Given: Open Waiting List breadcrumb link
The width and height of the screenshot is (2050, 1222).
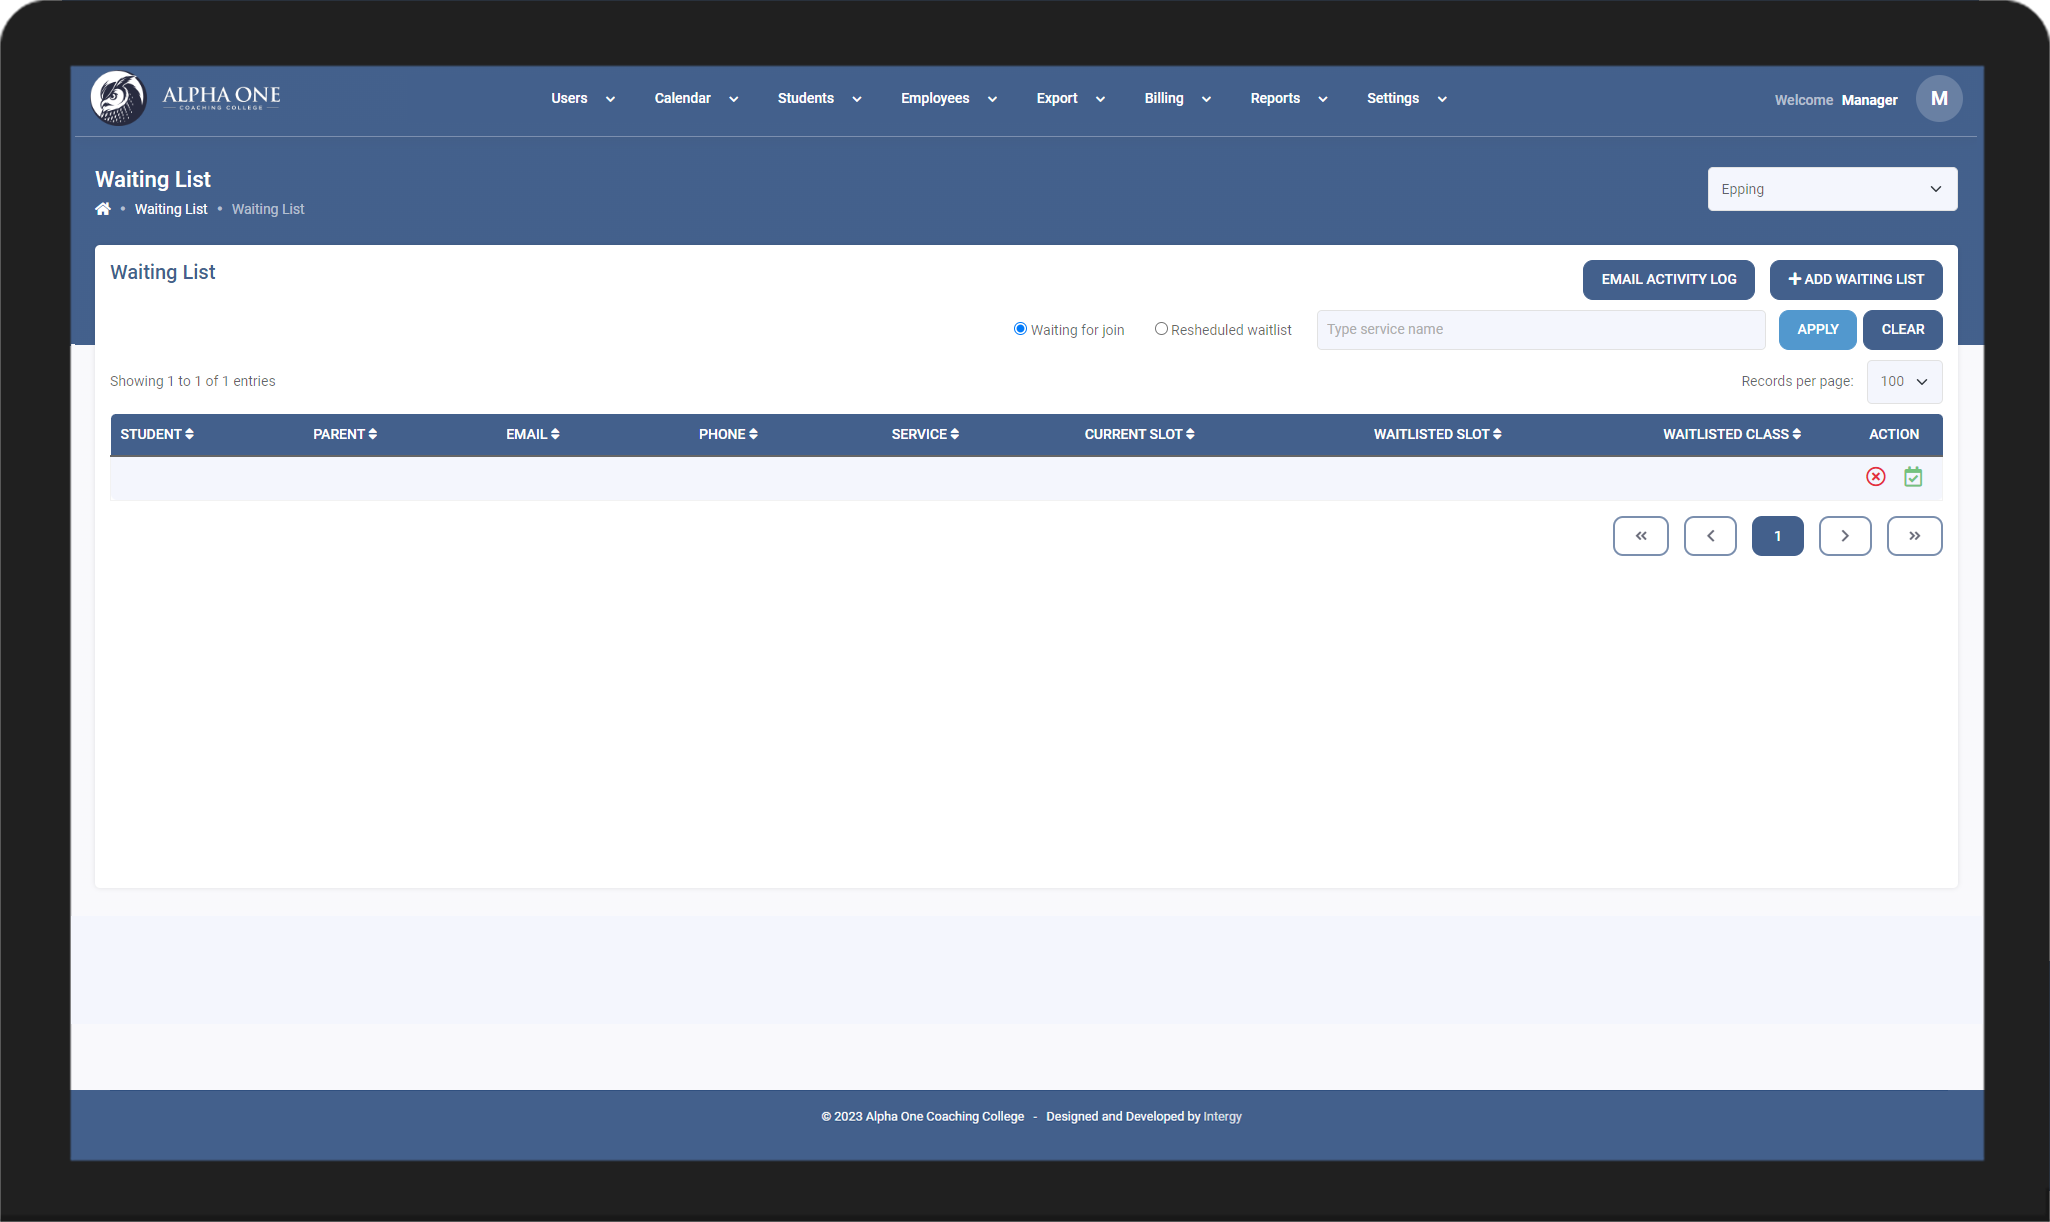Looking at the screenshot, I should click(171, 209).
